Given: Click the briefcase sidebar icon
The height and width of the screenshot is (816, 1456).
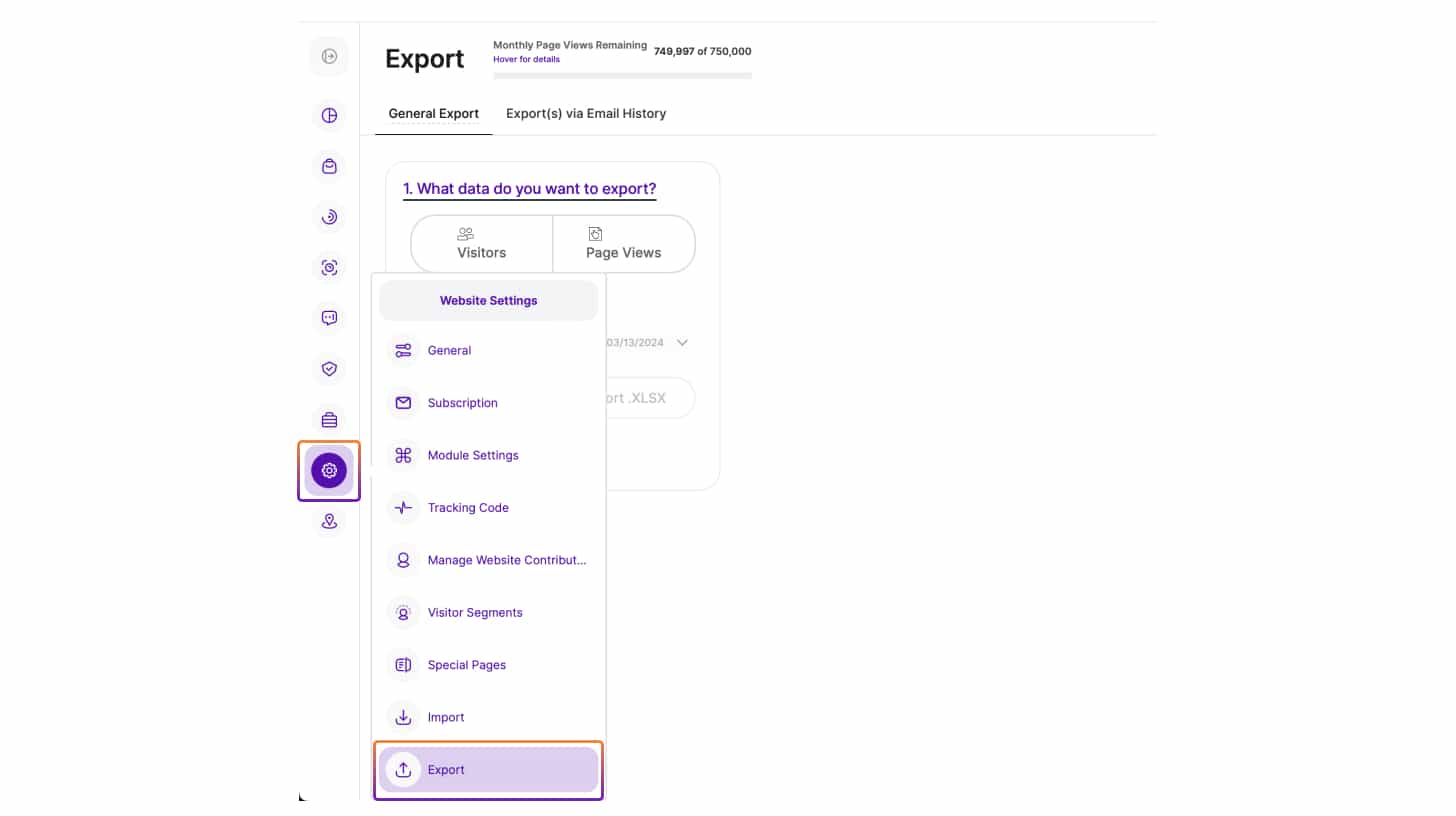Looking at the screenshot, I should 329,420.
